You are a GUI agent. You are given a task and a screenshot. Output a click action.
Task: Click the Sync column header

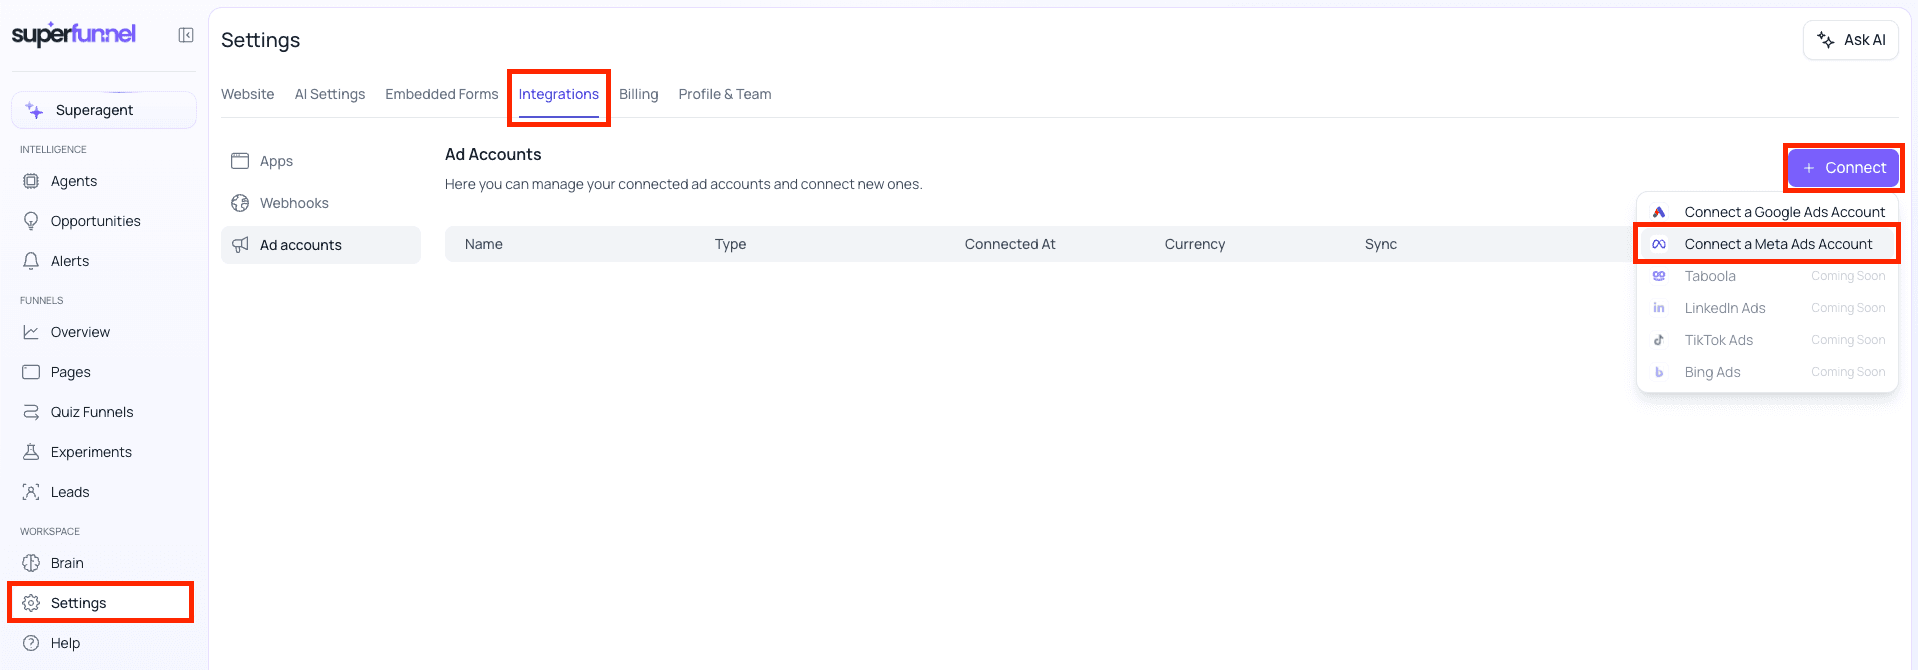pyautogui.click(x=1381, y=244)
